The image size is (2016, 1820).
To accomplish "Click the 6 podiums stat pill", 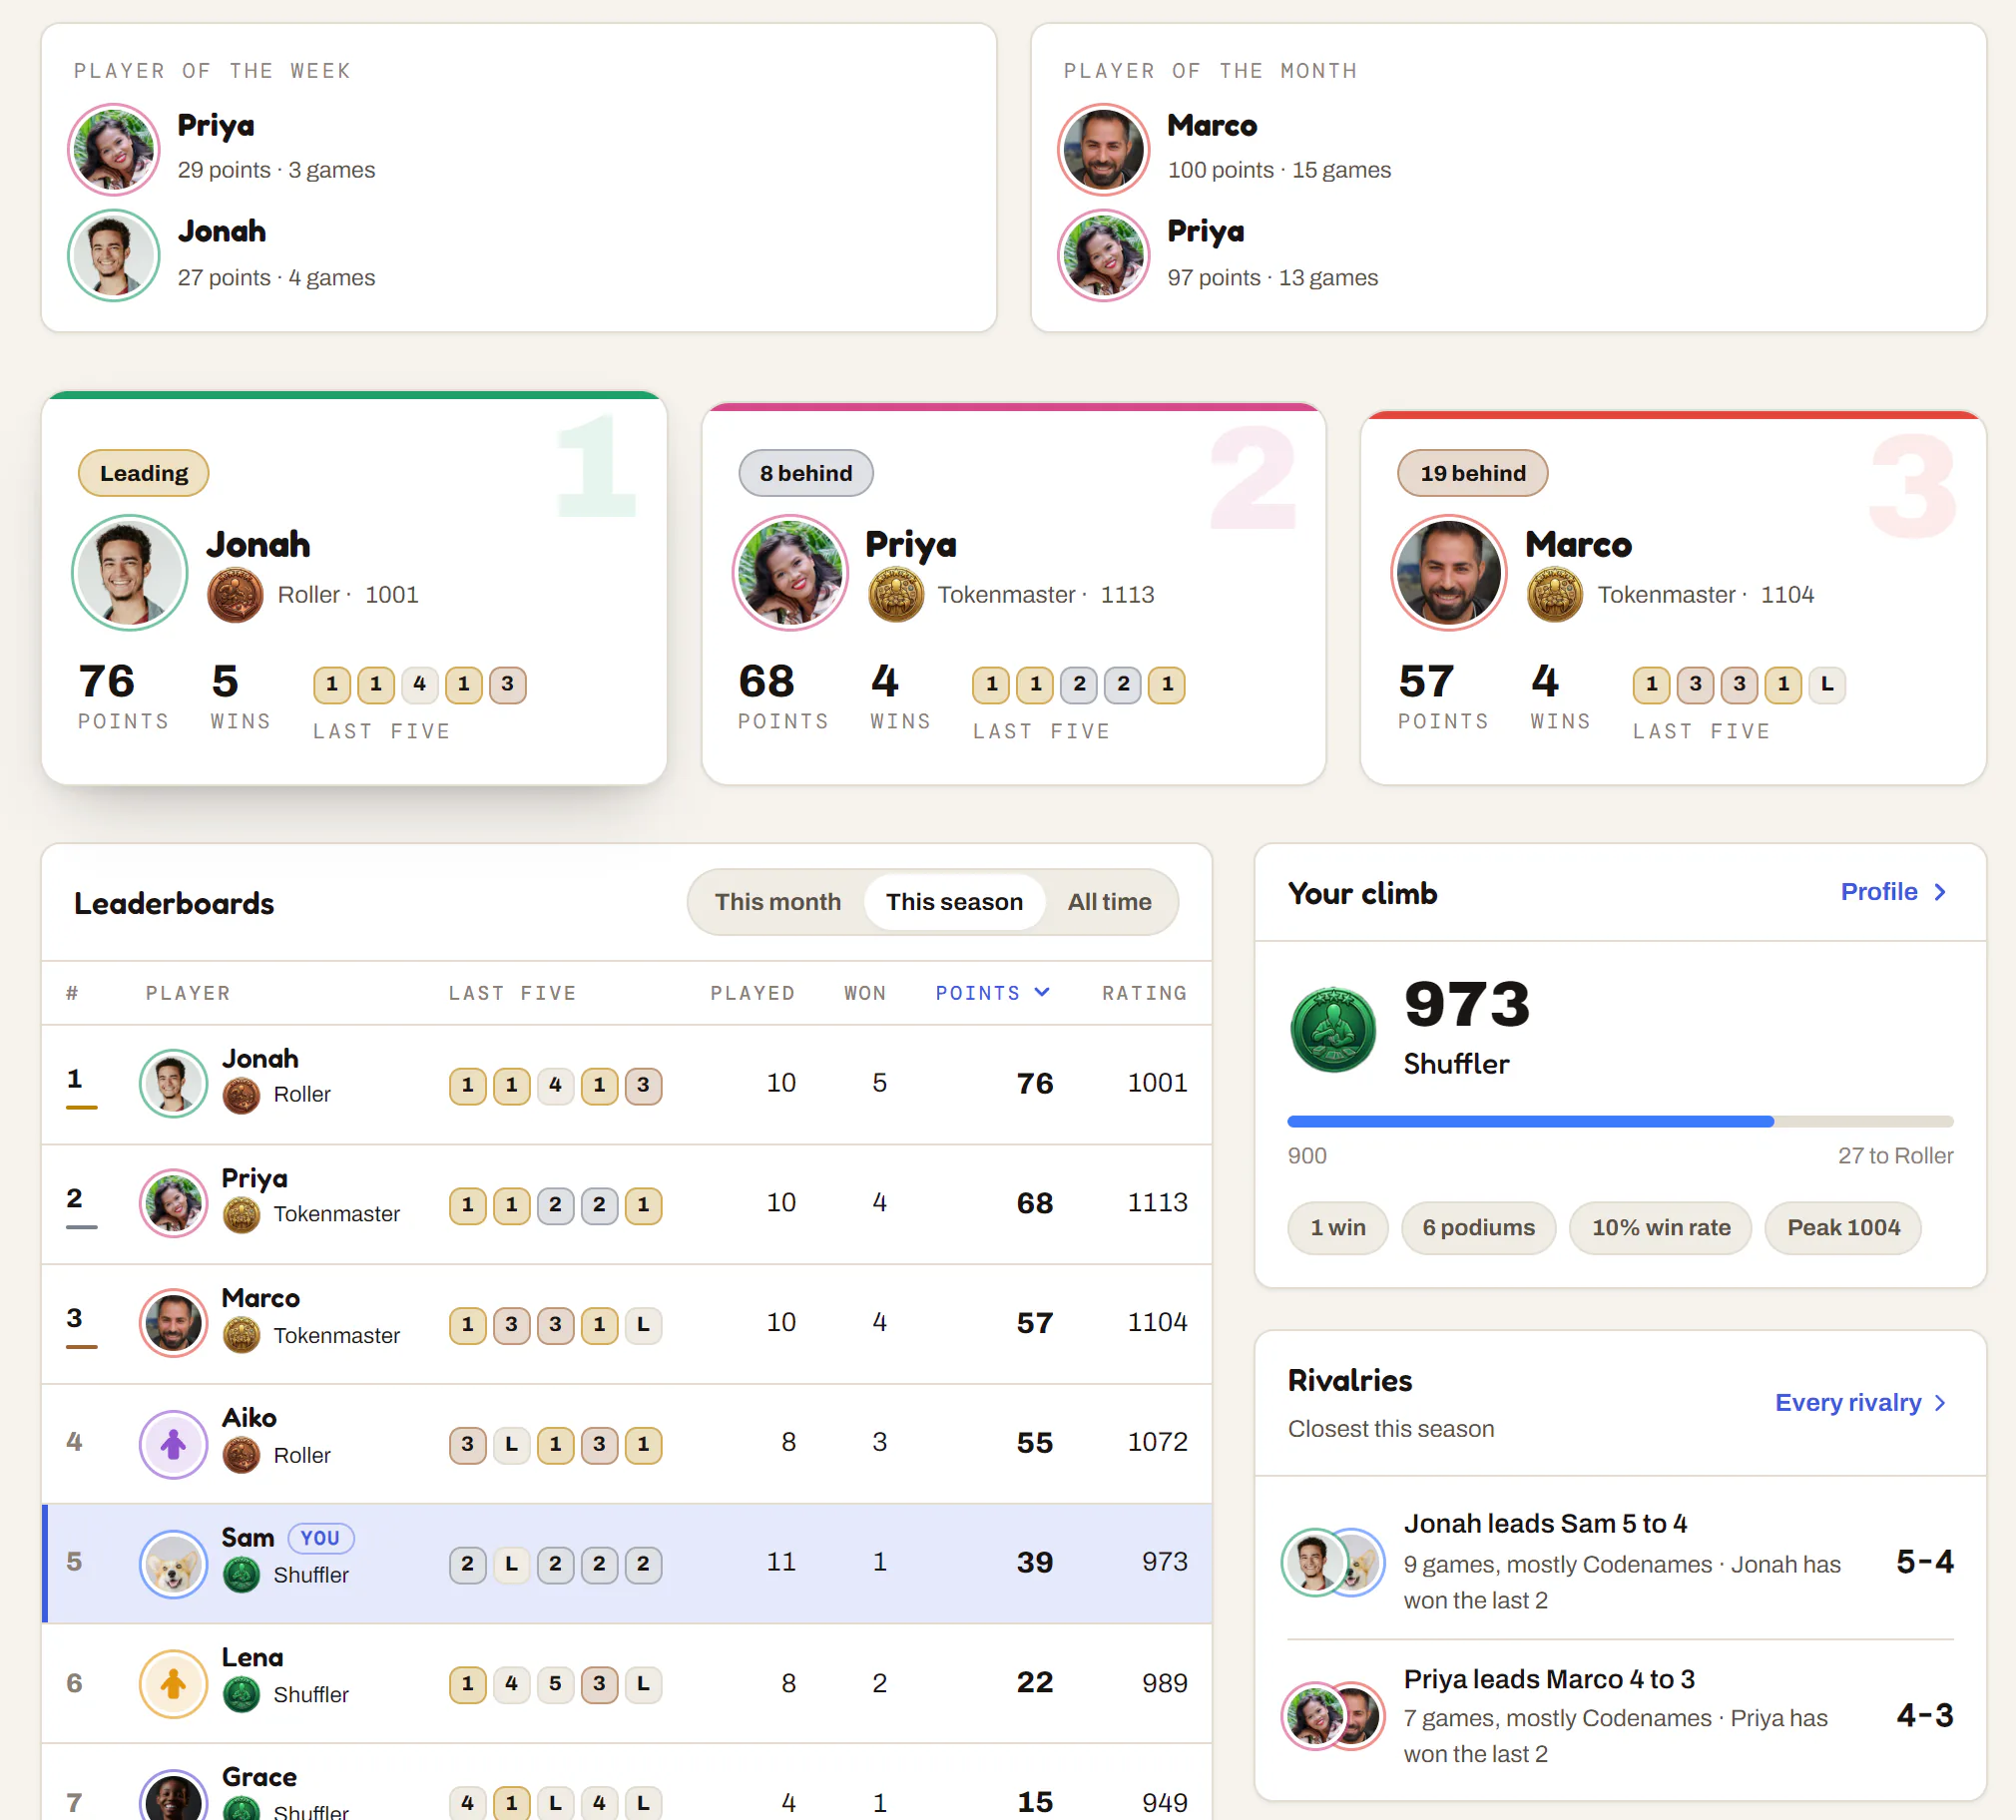I will (1478, 1228).
